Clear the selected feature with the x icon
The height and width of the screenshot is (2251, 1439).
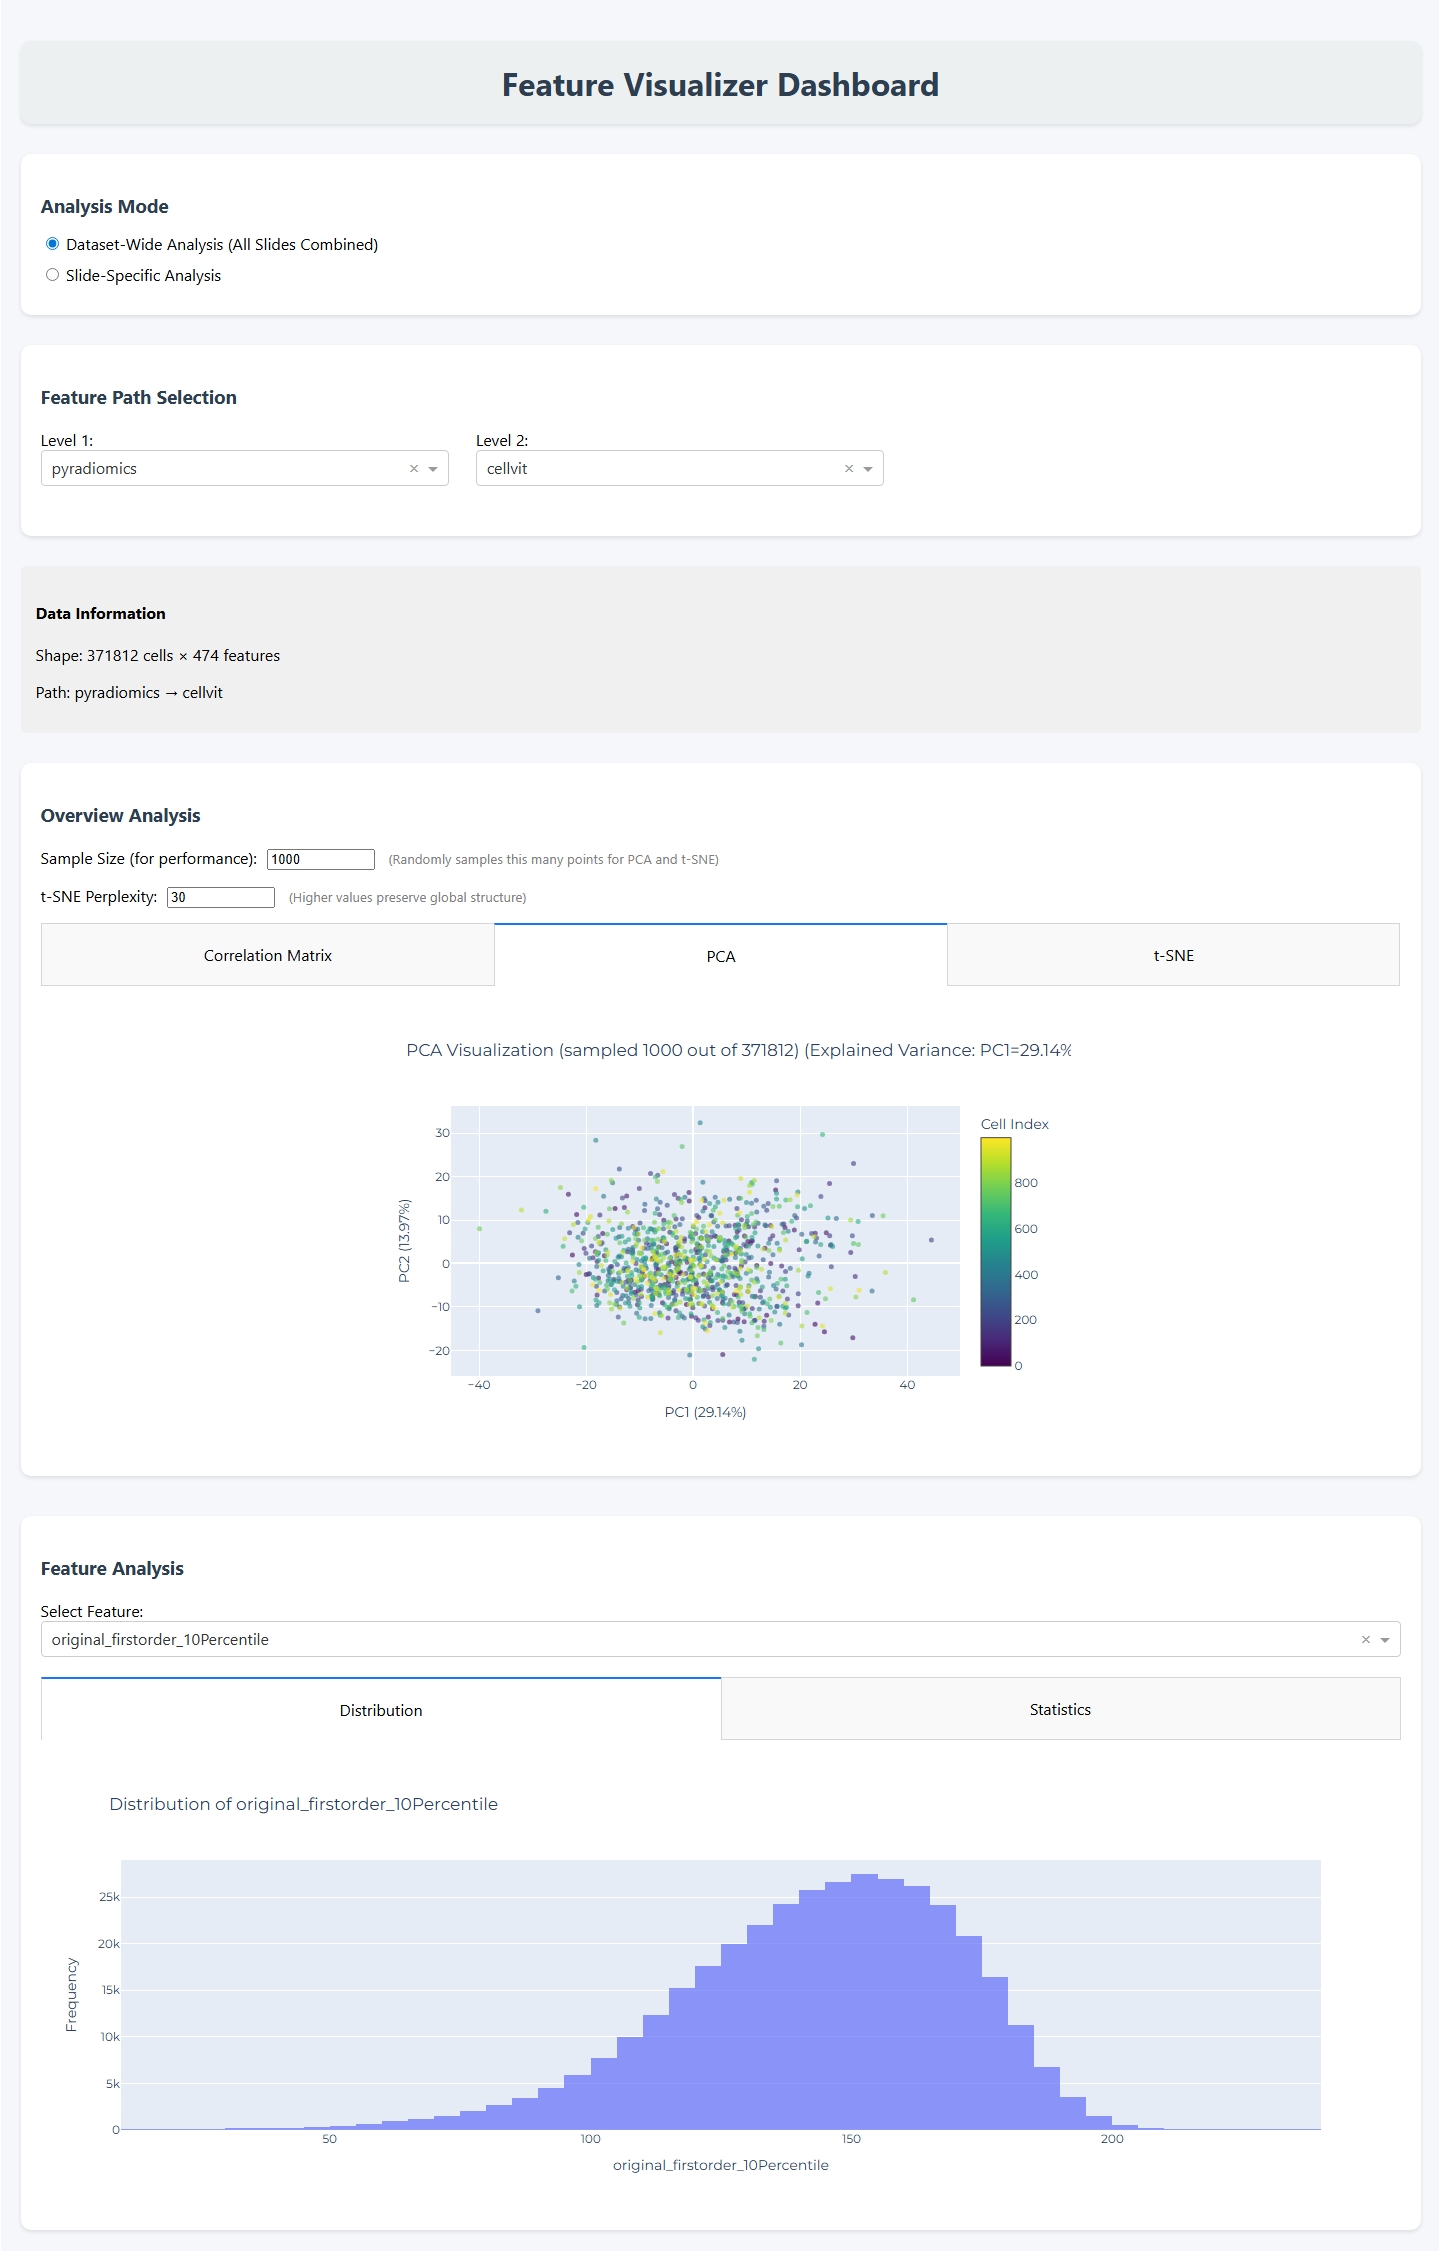pyautogui.click(x=1365, y=1640)
